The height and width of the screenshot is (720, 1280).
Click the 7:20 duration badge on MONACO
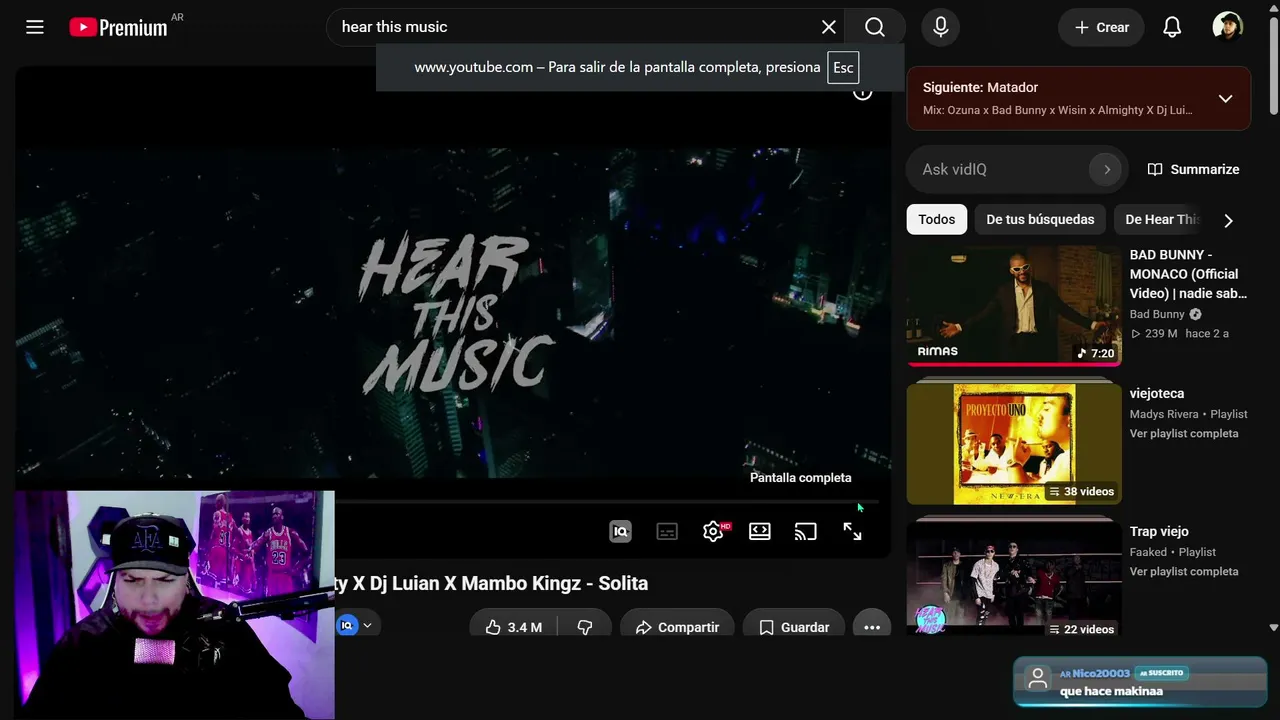[1095, 353]
